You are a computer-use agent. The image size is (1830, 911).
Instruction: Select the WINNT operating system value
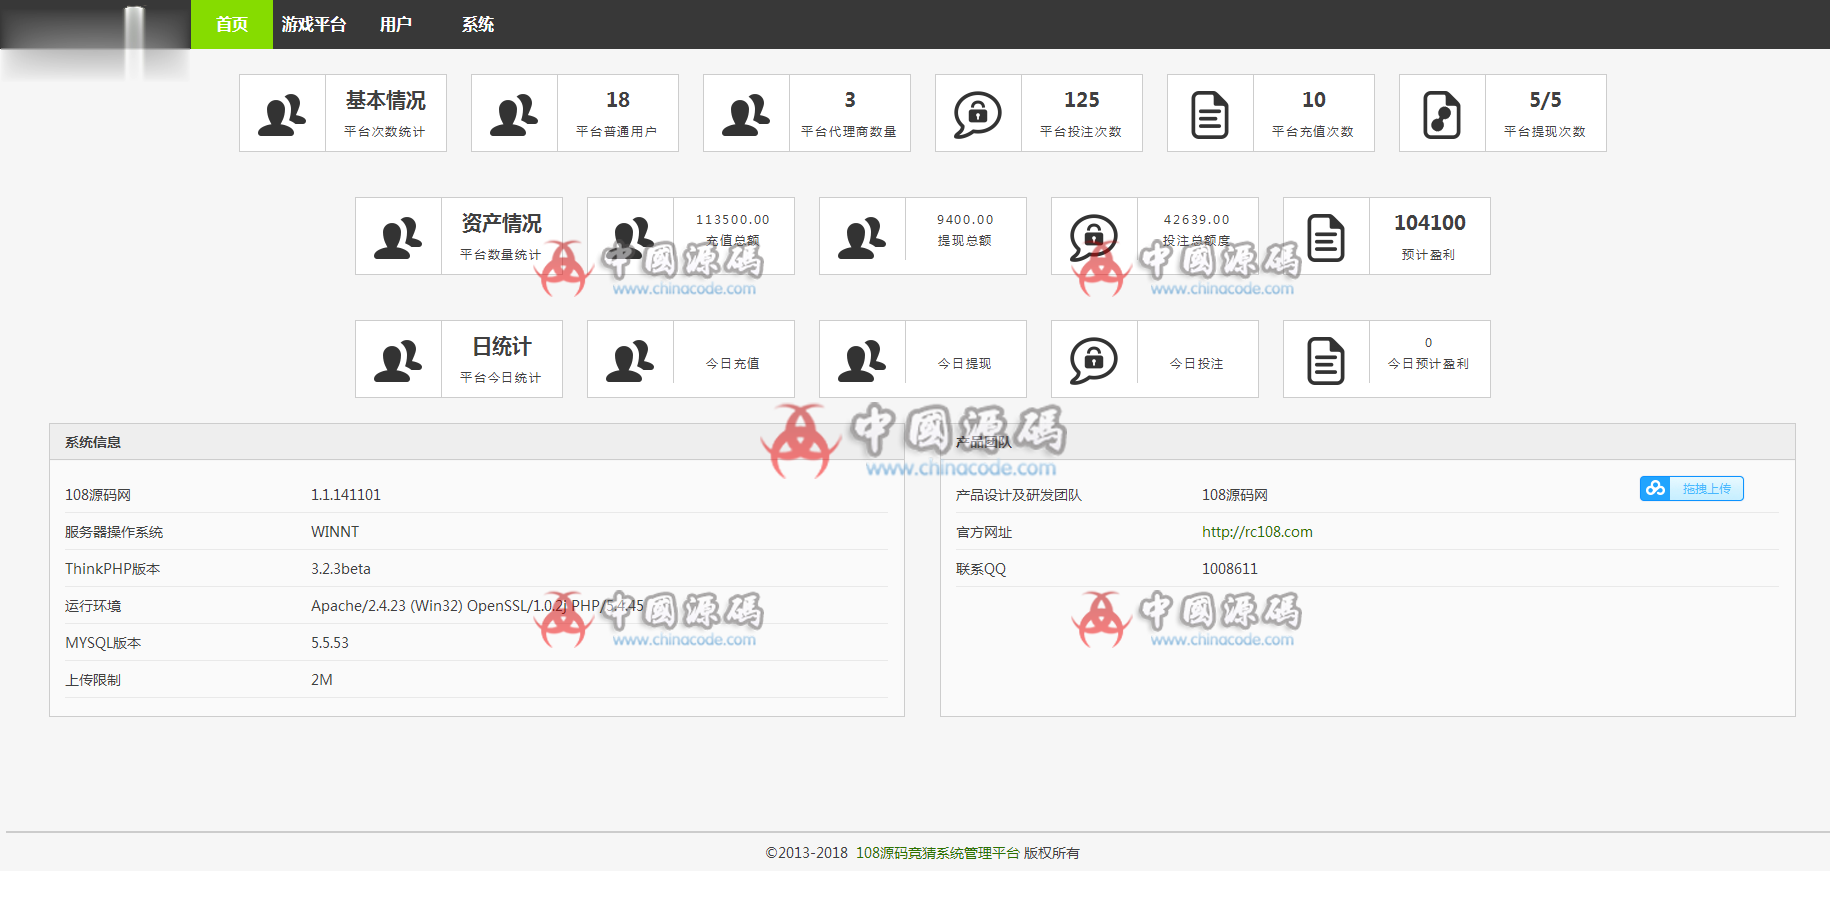[335, 532]
